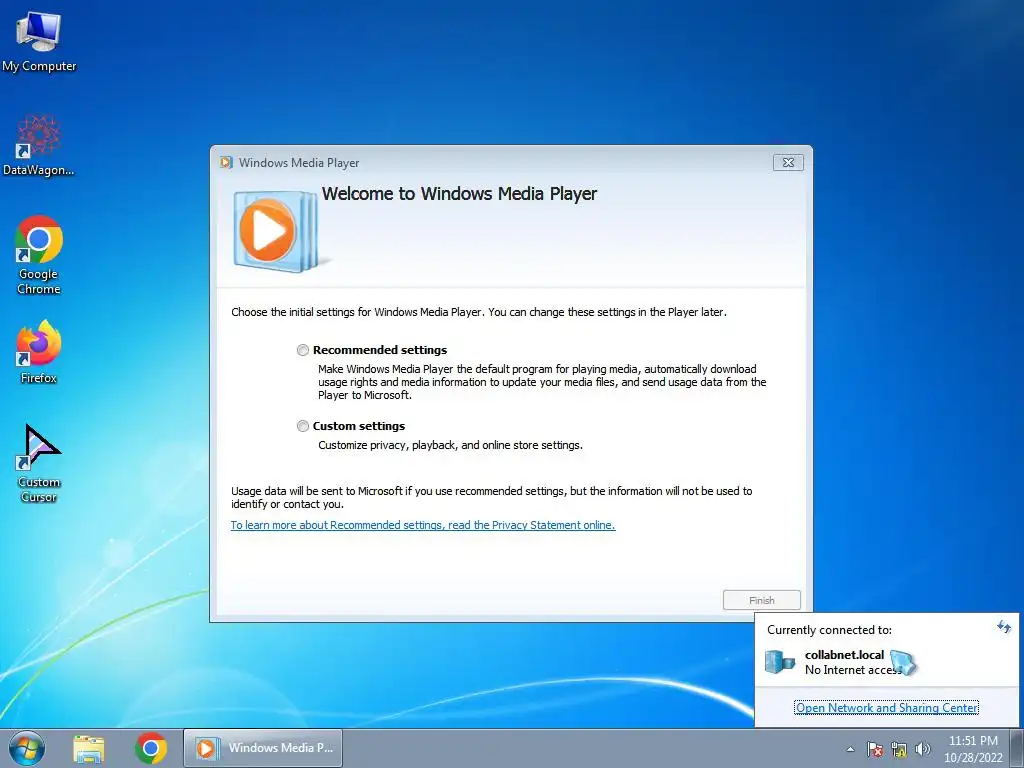Click the taskbar clock showing 11:51 PM

pyautogui.click(x=973, y=748)
